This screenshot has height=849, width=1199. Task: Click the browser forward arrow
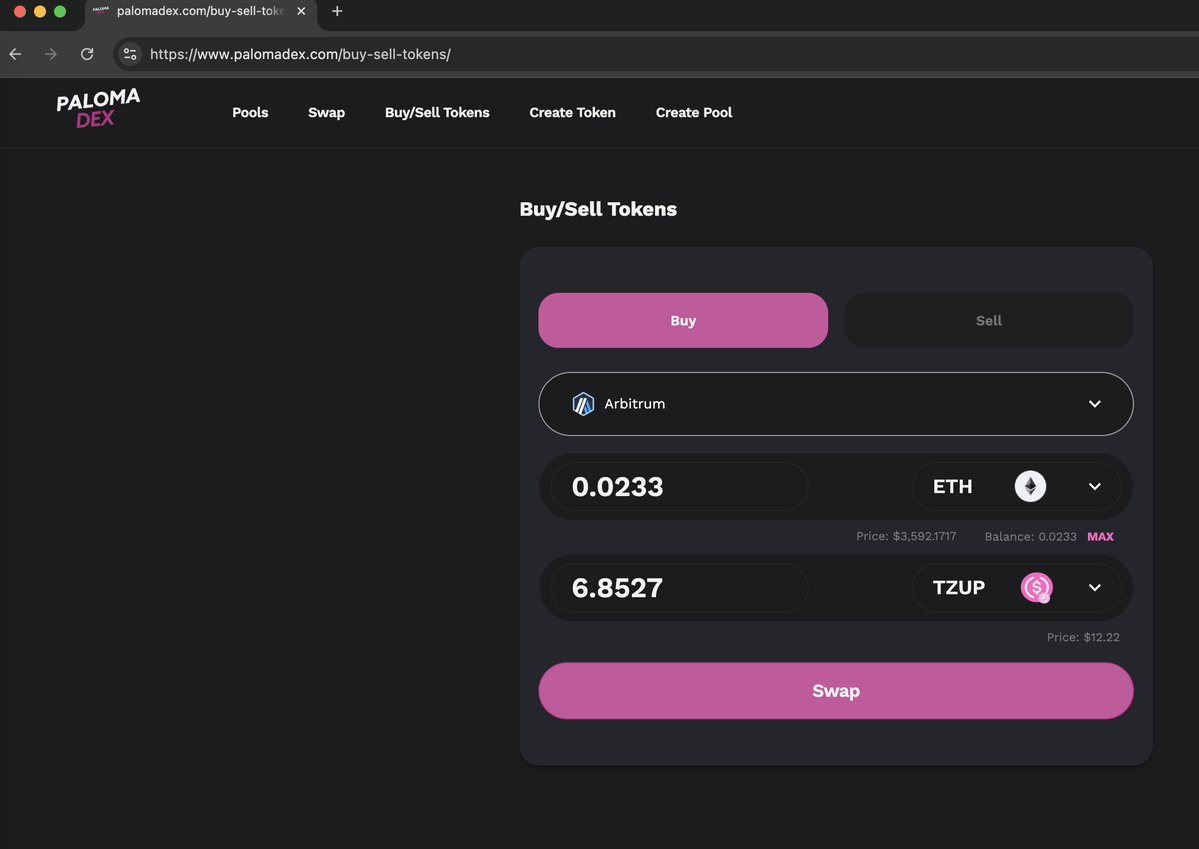tap(50, 54)
